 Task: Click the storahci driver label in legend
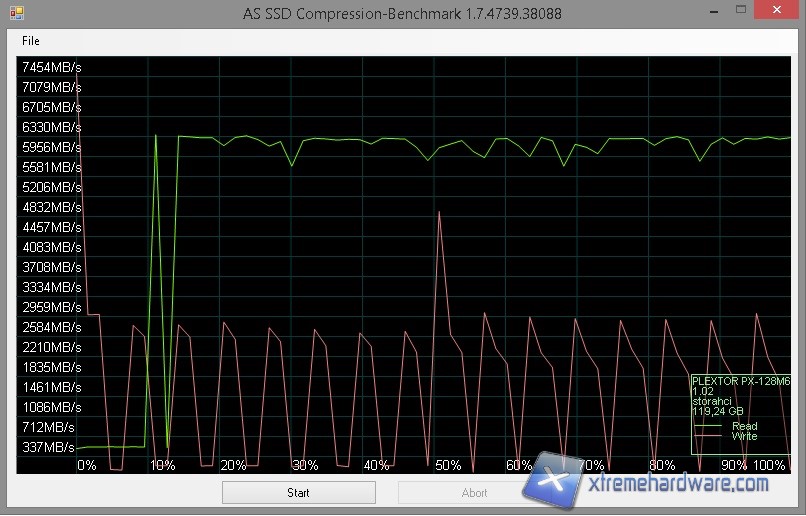(714, 401)
